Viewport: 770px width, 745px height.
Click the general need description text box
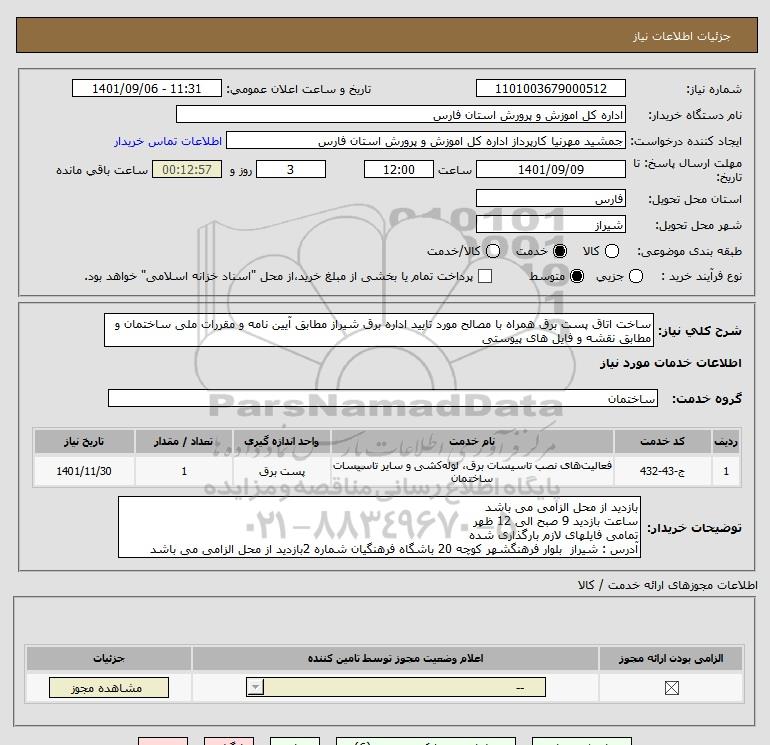coord(379,330)
